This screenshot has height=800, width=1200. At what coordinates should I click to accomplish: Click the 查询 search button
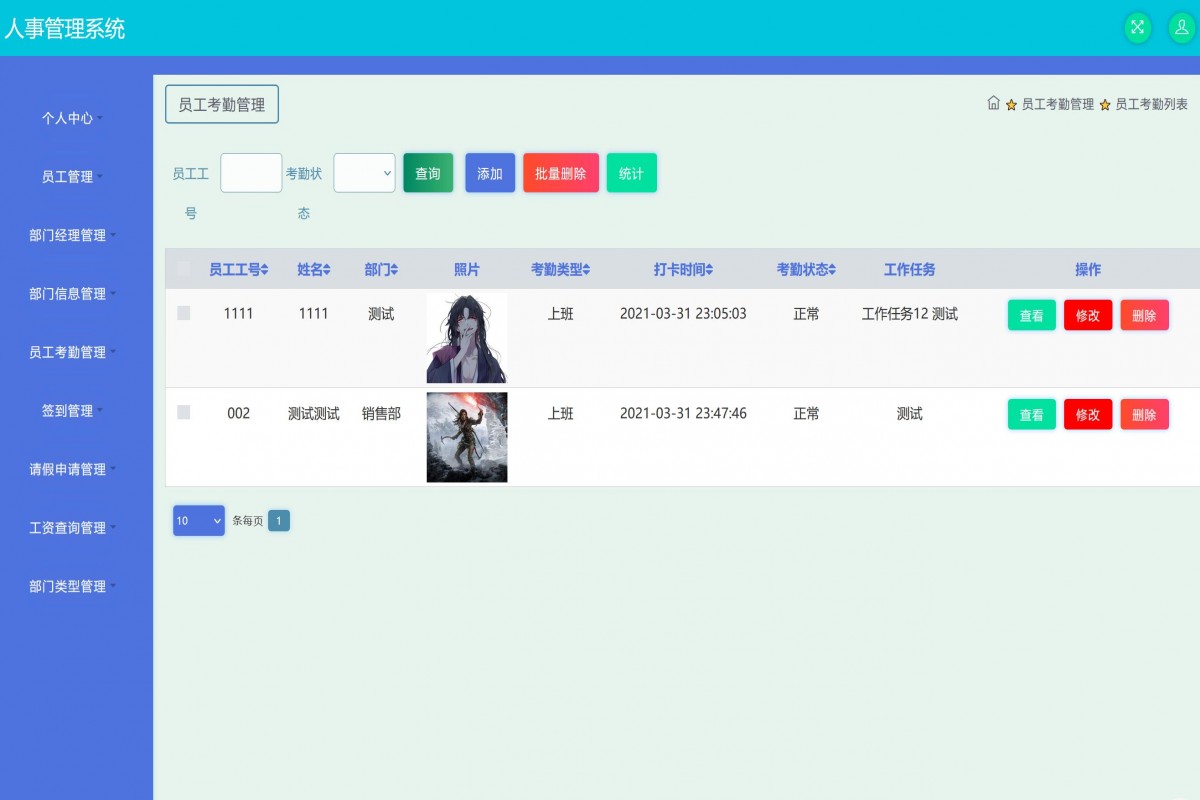[428, 172]
